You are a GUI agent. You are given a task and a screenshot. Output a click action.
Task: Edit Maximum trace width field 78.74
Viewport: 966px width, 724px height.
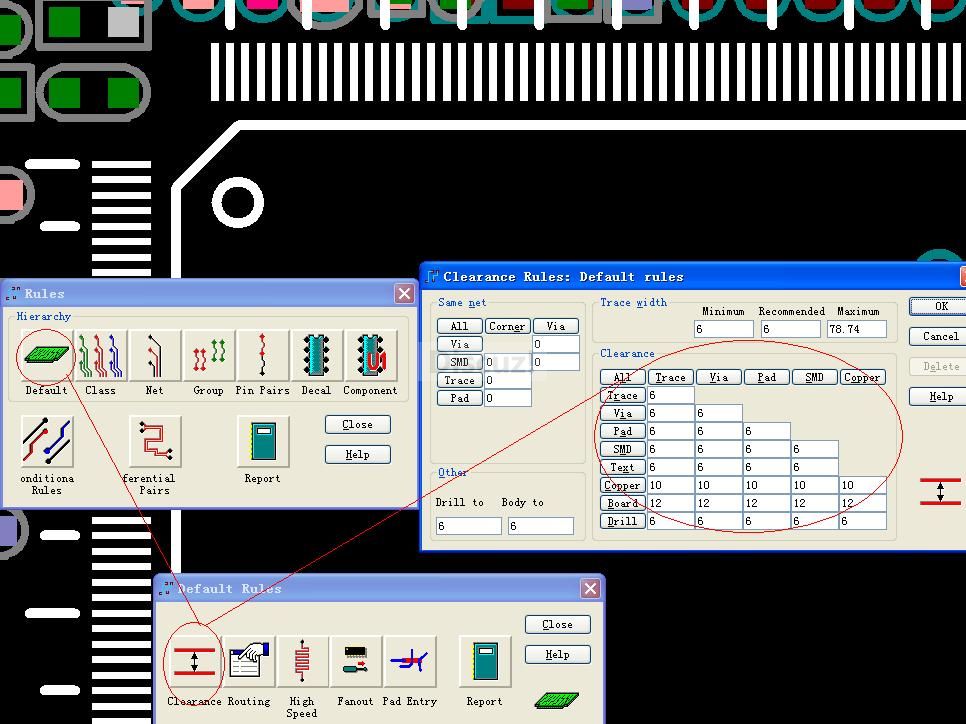(x=857, y=329)
